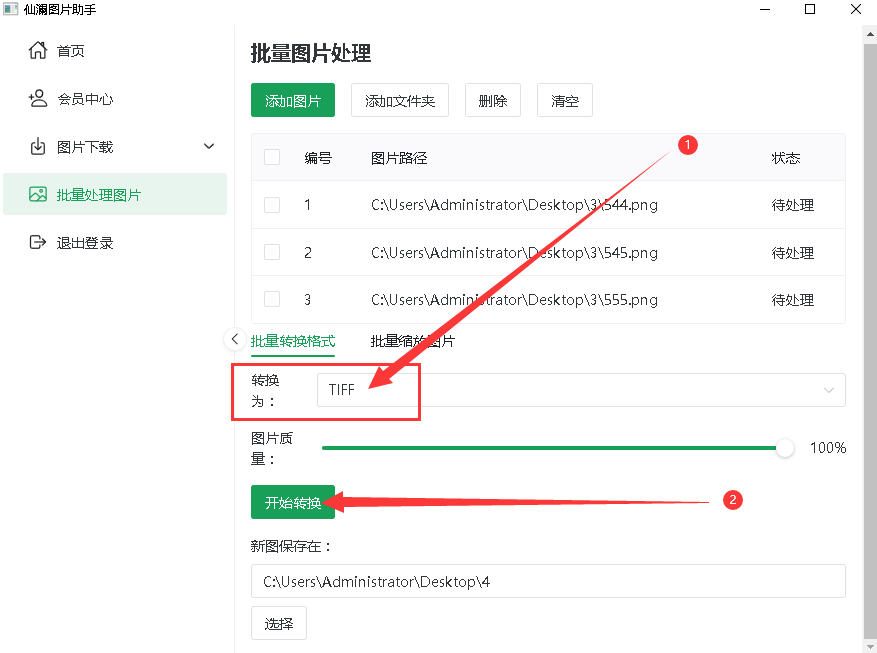Check the box for row 3 (555.png)

(x=272, y=299)
